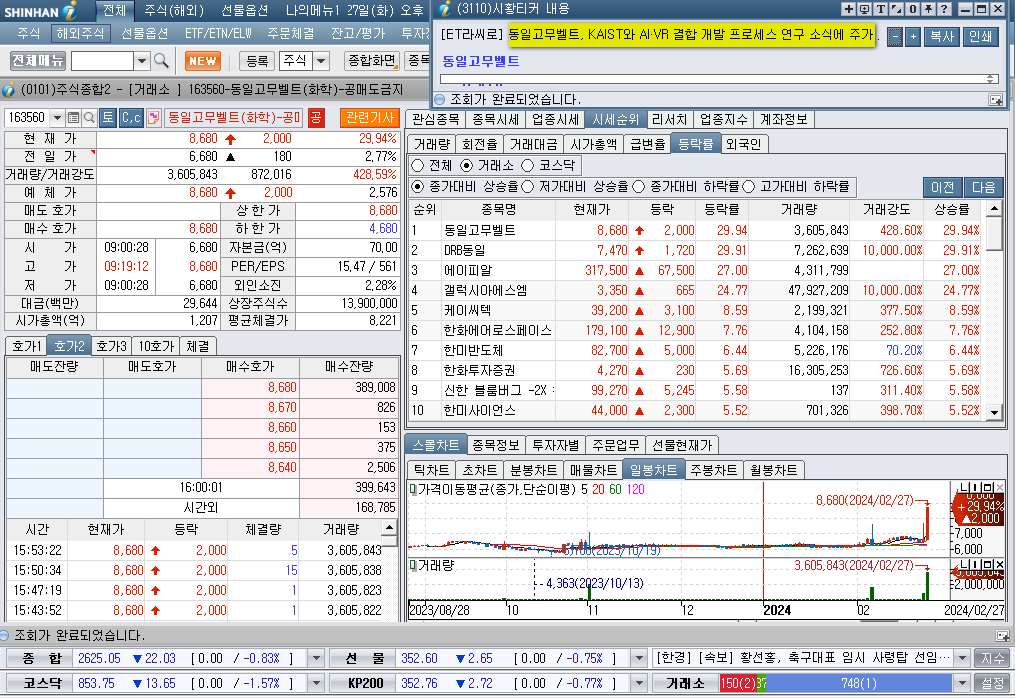
Task: Select 종가대비 하락율 radio option
Action: click(639, 186)
